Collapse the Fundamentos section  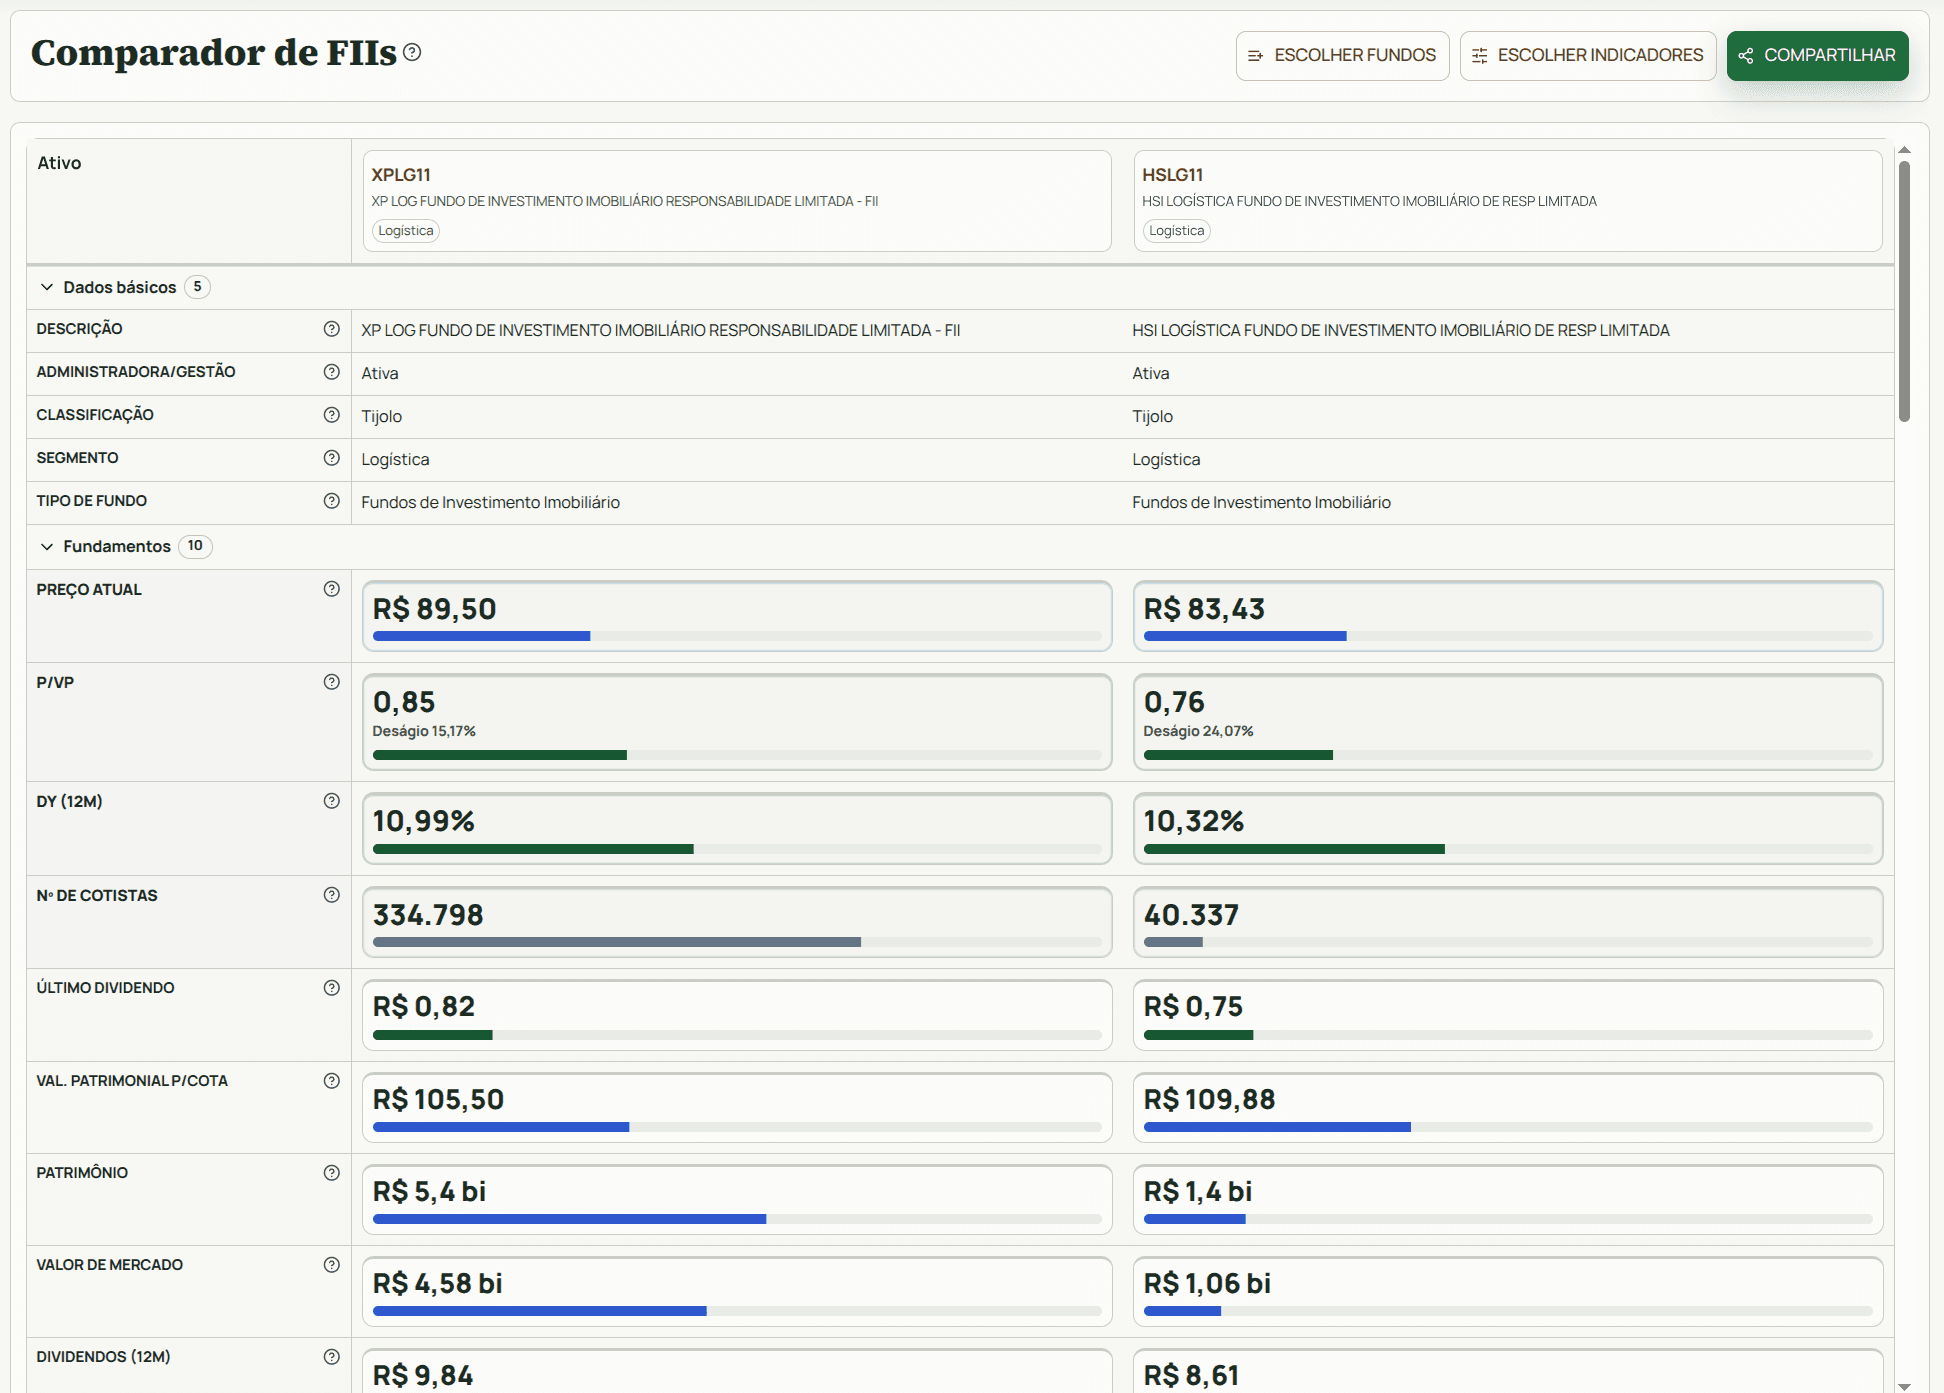point(47,546)
